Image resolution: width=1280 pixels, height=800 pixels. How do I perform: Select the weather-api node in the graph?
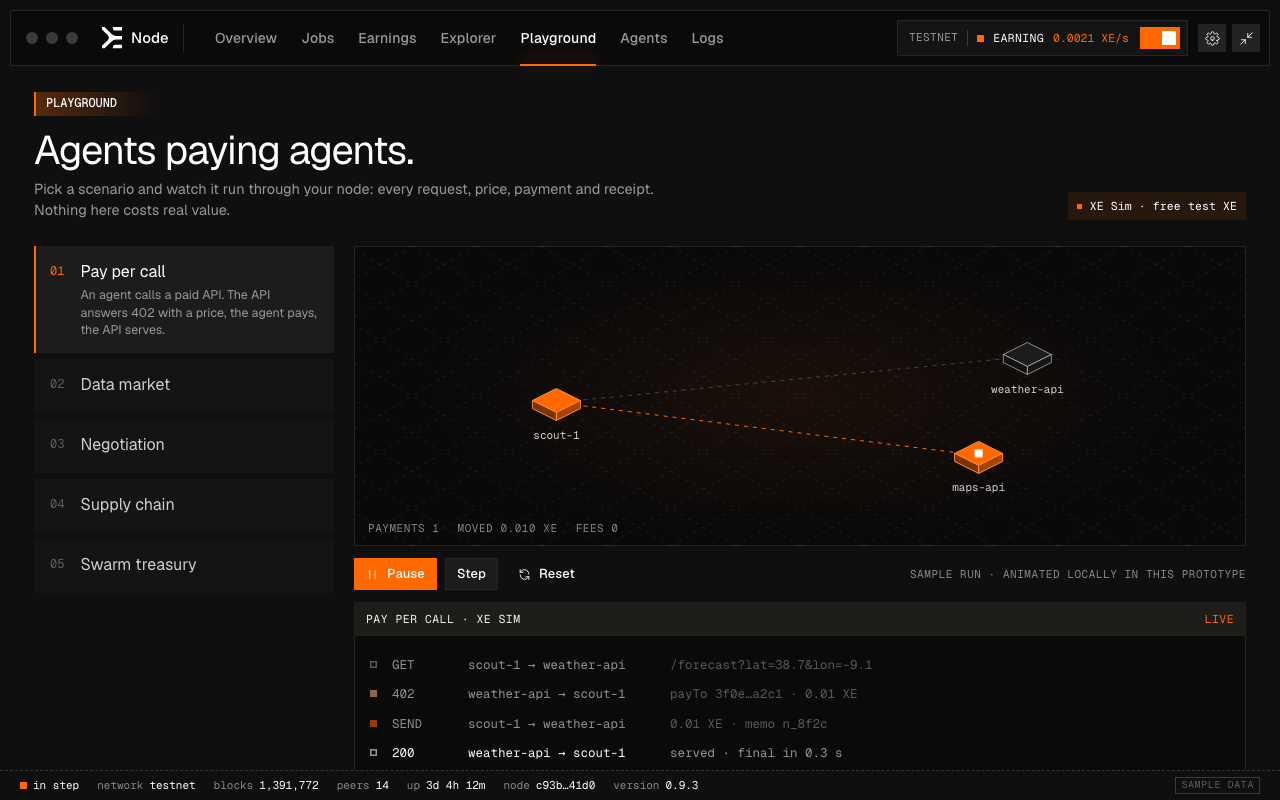pyautogui.click(x=1027, y=358)
